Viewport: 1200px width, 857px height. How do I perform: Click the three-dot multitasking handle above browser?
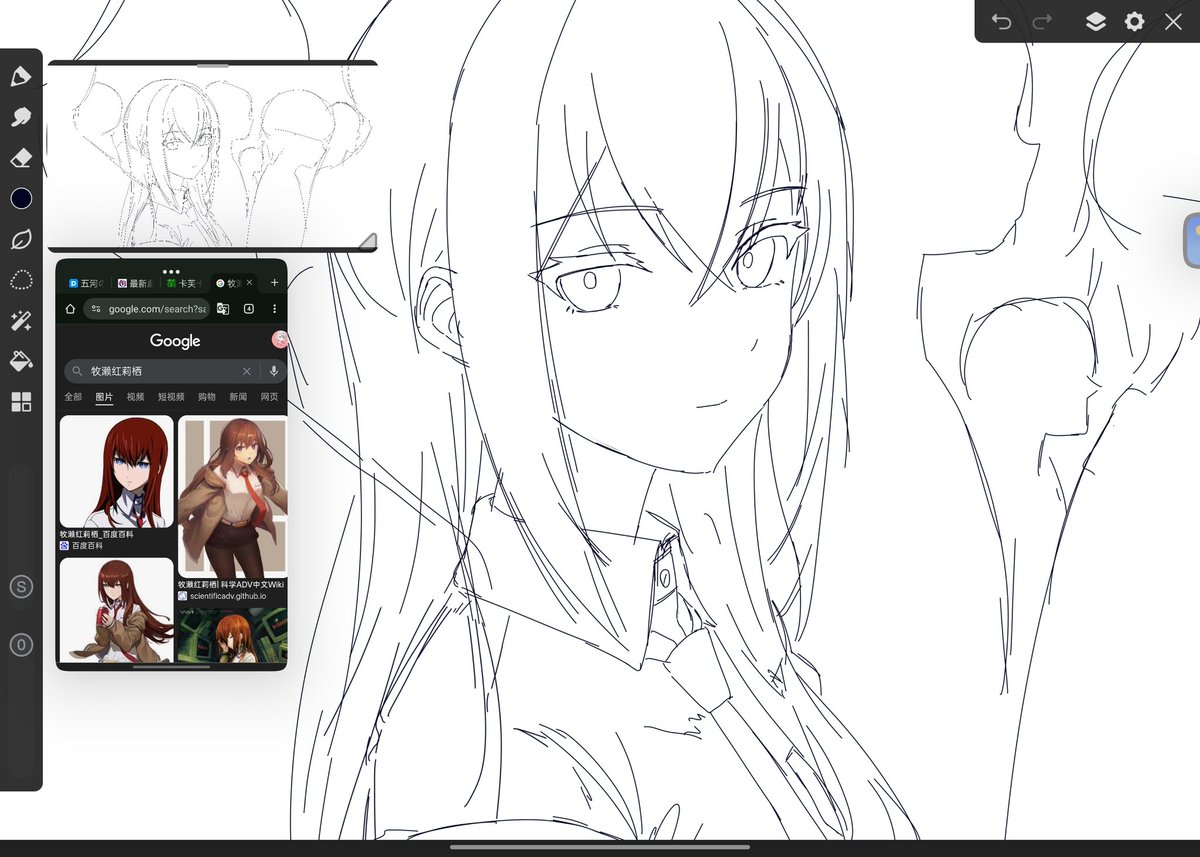(171, 270)
